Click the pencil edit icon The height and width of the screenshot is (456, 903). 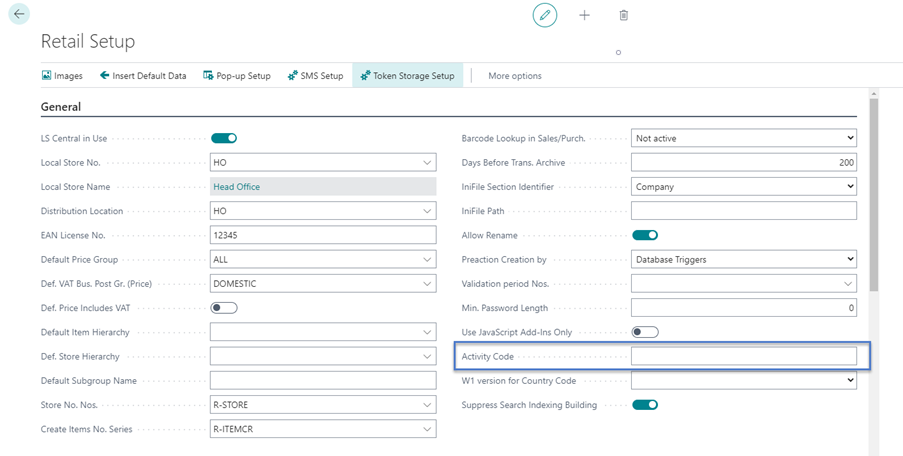coord(545,15)
